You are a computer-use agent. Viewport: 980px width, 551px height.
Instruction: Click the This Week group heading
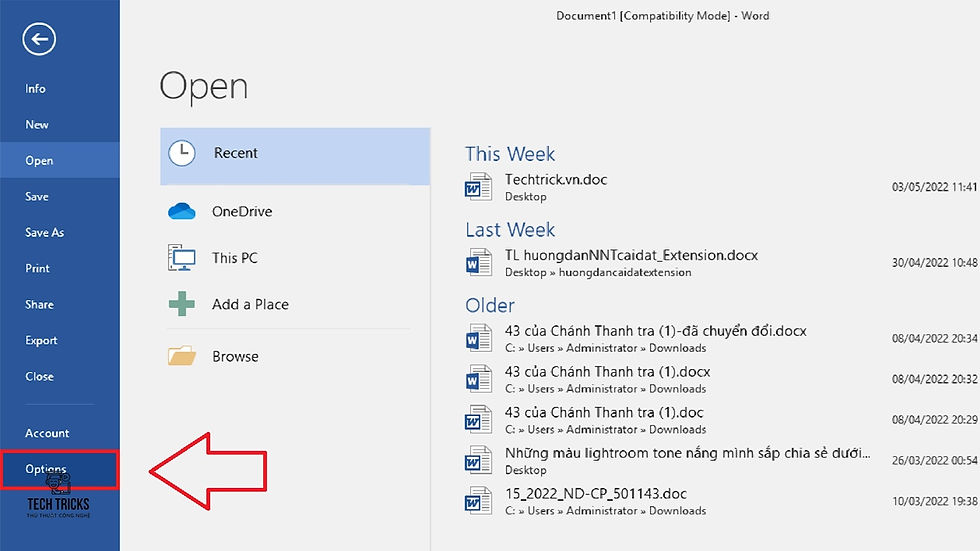(x=510, y=154)
